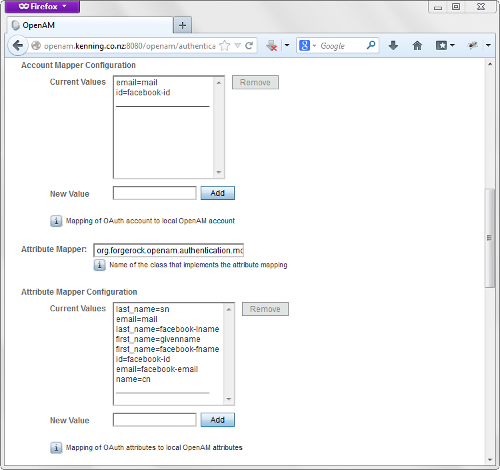This screenshot has height=470, width=500.
Task: Click the search magnifier icon
Action: (371, 45)
